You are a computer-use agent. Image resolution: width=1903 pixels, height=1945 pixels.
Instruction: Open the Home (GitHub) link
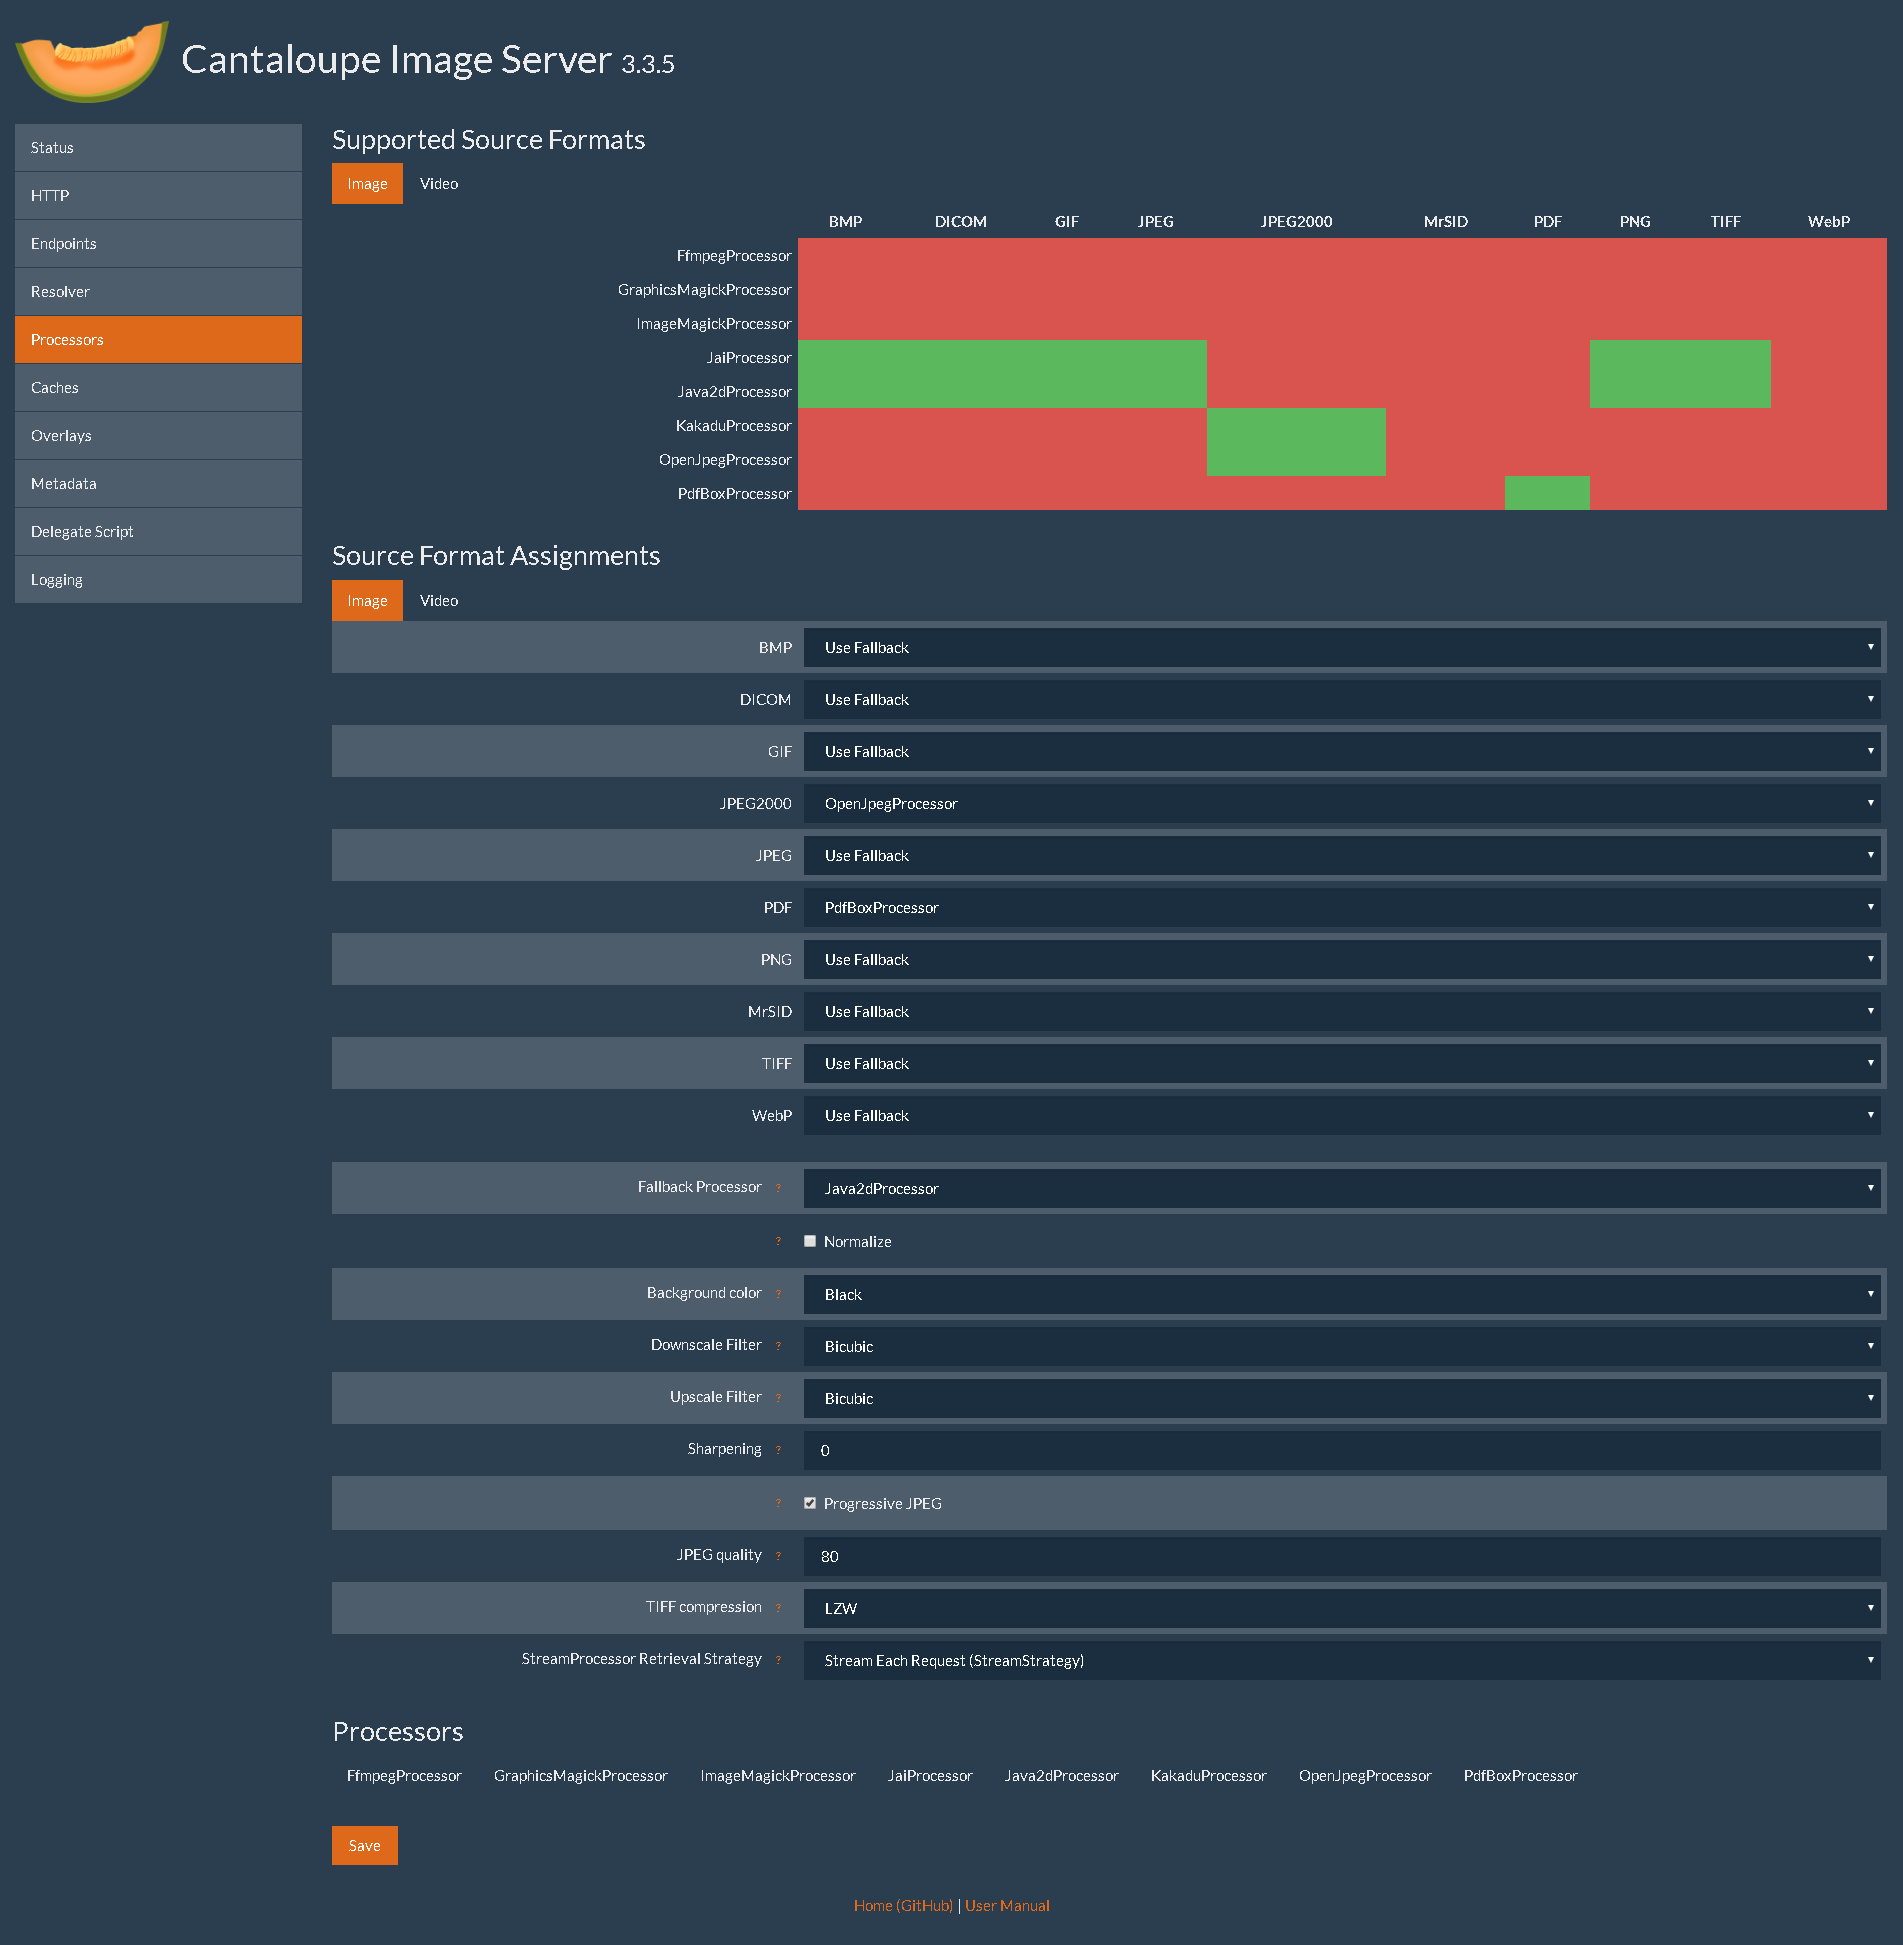[x=903, y=1906]
